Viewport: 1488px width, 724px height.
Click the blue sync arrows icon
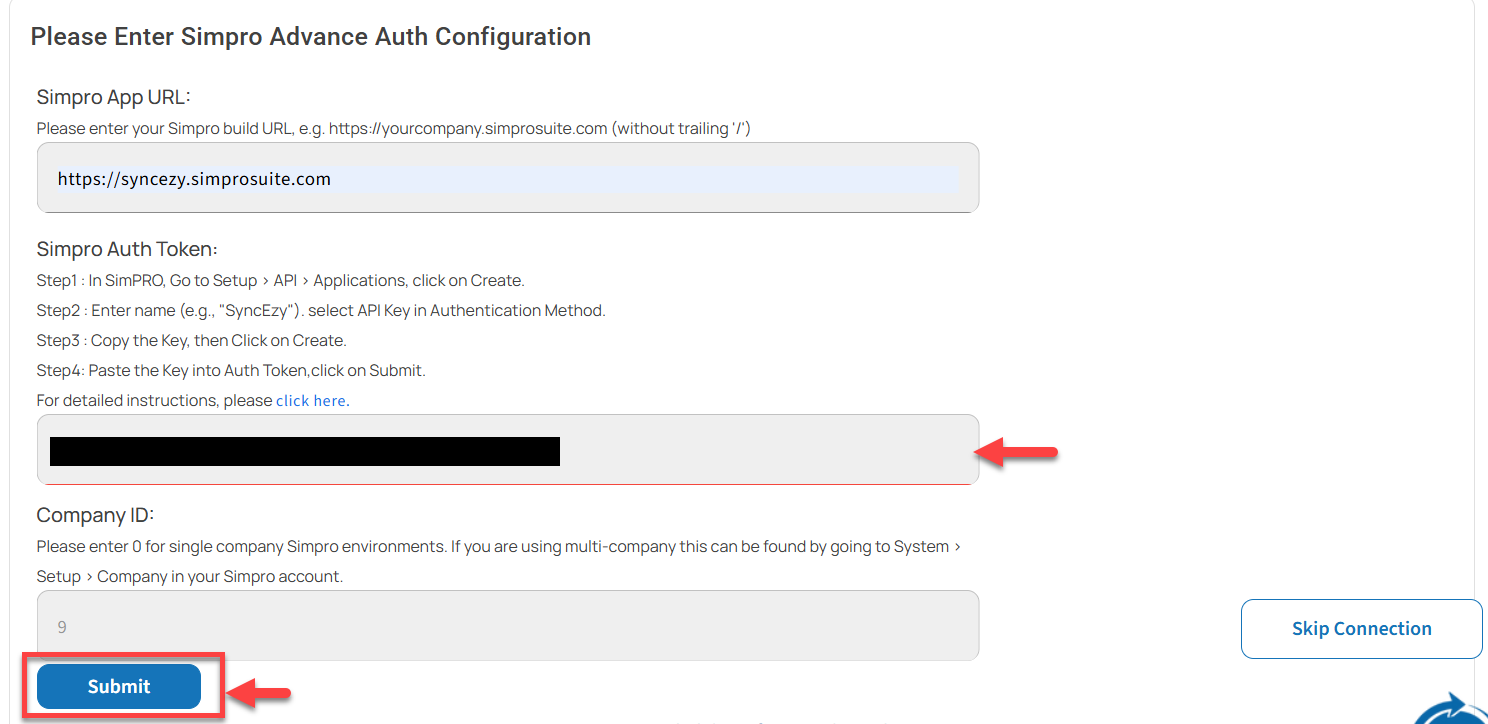coord(1452,709)
